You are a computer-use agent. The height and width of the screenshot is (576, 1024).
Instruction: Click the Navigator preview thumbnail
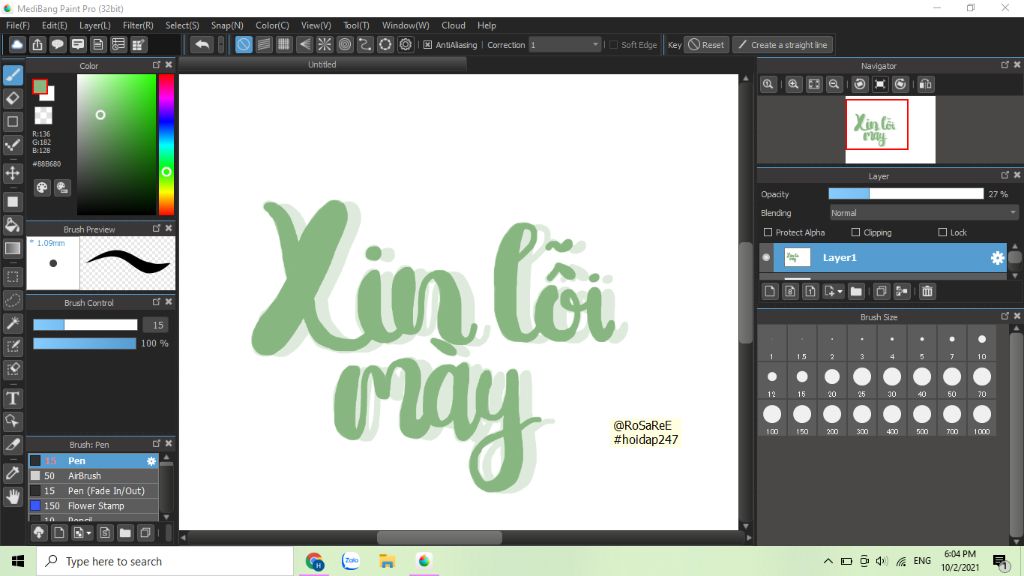(891, 130)
